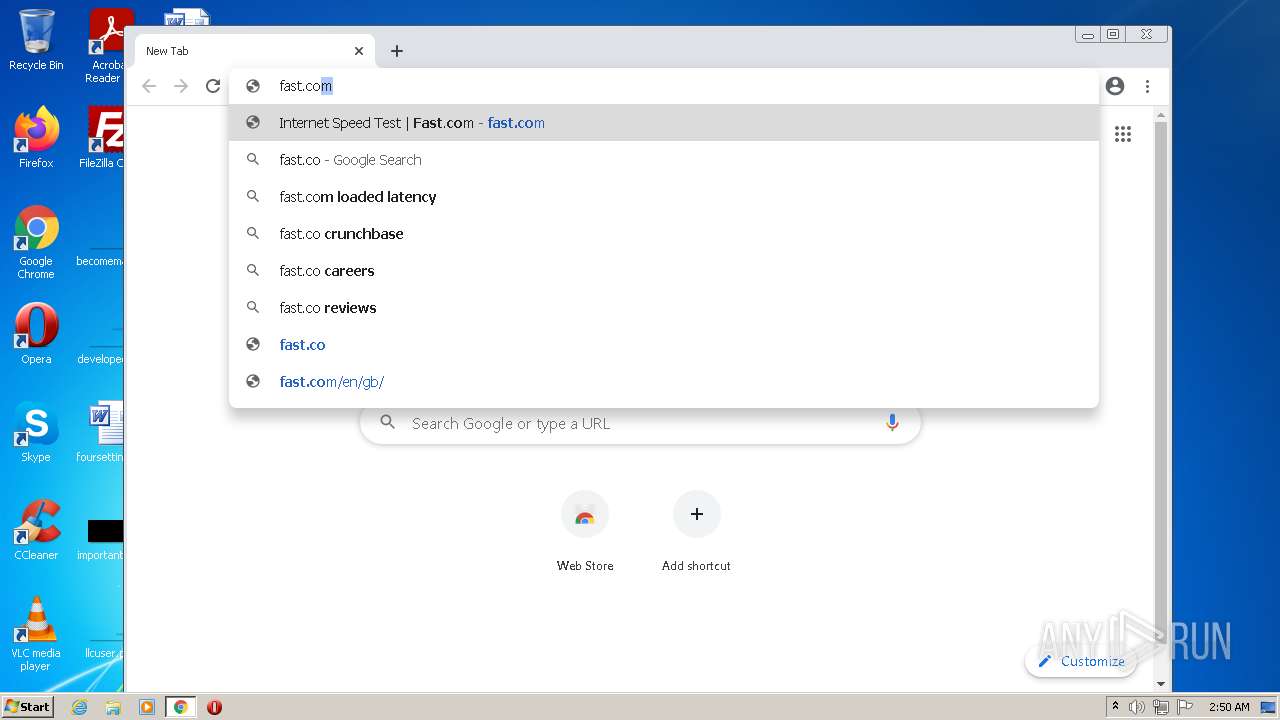Choose fast.co Google Search suggestion
Image resolution: width=1280 pixels, height=720 pixels.
point(664,160)
